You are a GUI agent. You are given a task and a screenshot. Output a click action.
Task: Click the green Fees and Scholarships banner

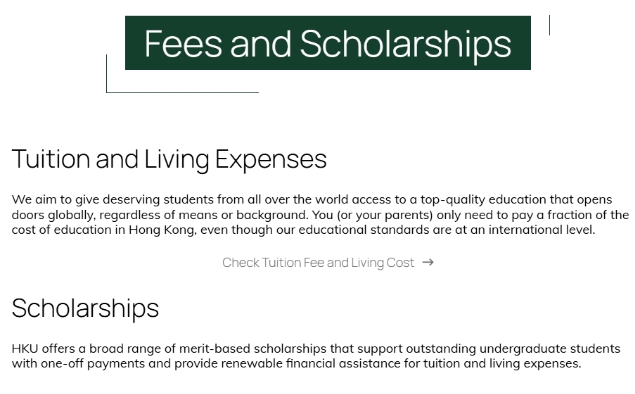point(328,43)
